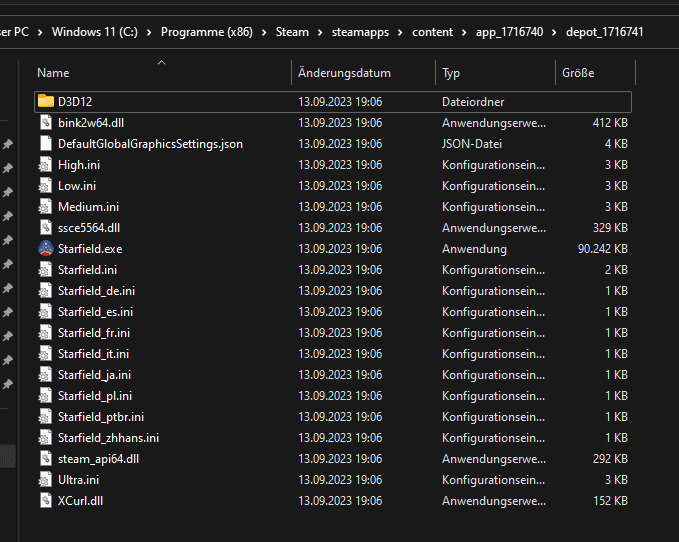Select the DefaultGlobalGraphicsSettings.json file name

coord(150,144)
